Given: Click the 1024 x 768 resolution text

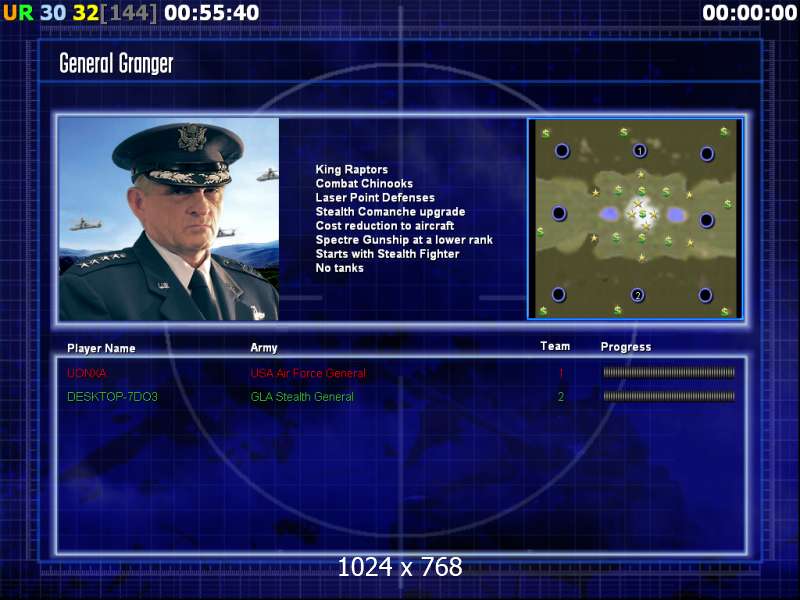Looking at the screenshot, I should pyautogui.click(x=400, y=567).
